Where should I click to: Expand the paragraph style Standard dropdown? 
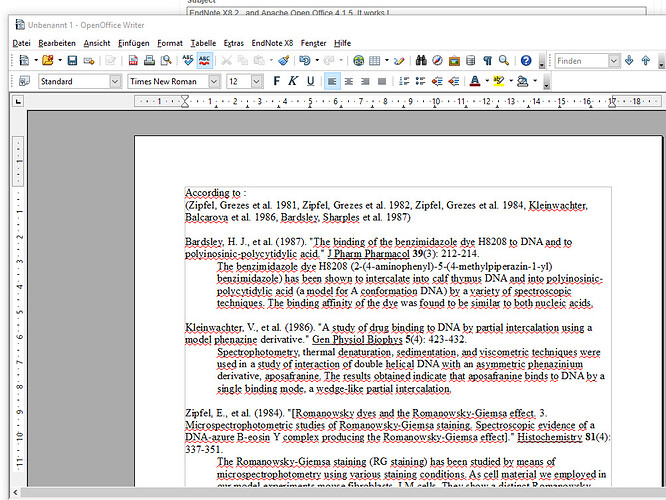115,81
